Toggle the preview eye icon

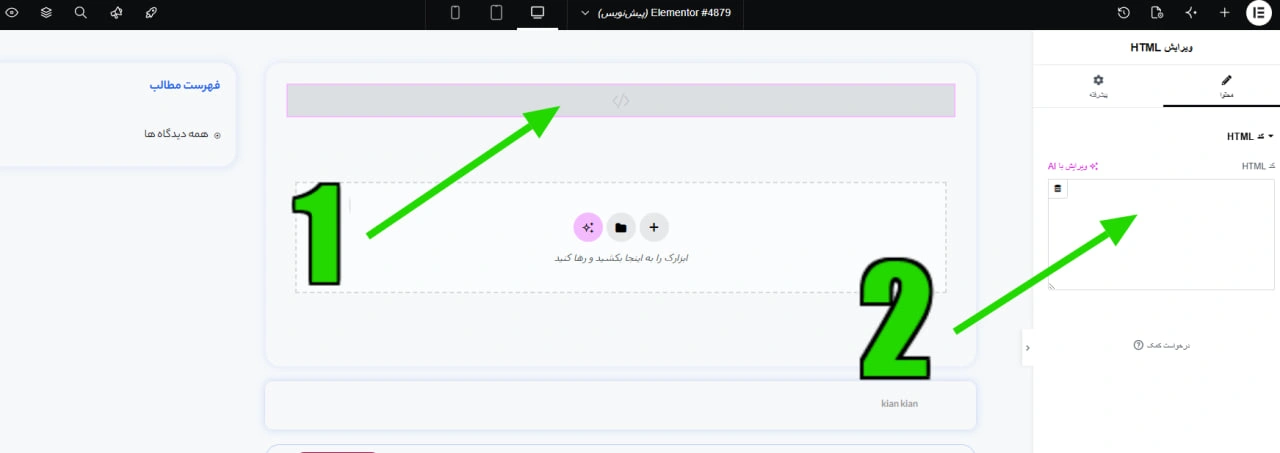coord(12,13)
